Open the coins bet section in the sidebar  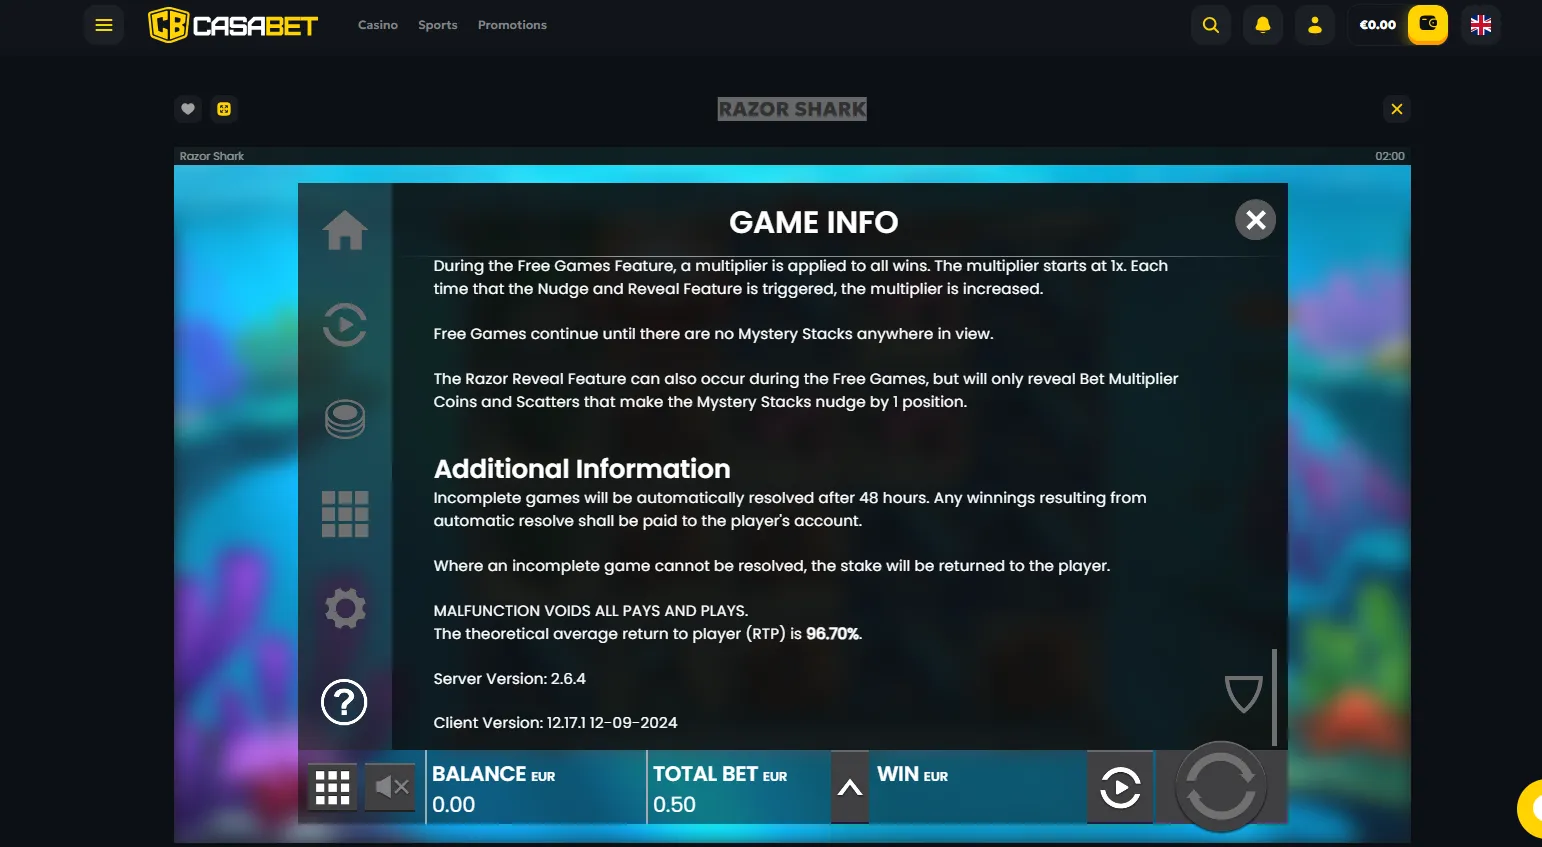[345, 419]
